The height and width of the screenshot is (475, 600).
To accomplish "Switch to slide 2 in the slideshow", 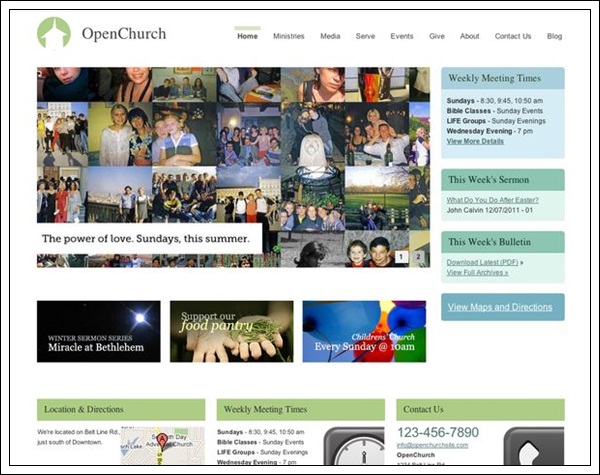I will [418, 257].
